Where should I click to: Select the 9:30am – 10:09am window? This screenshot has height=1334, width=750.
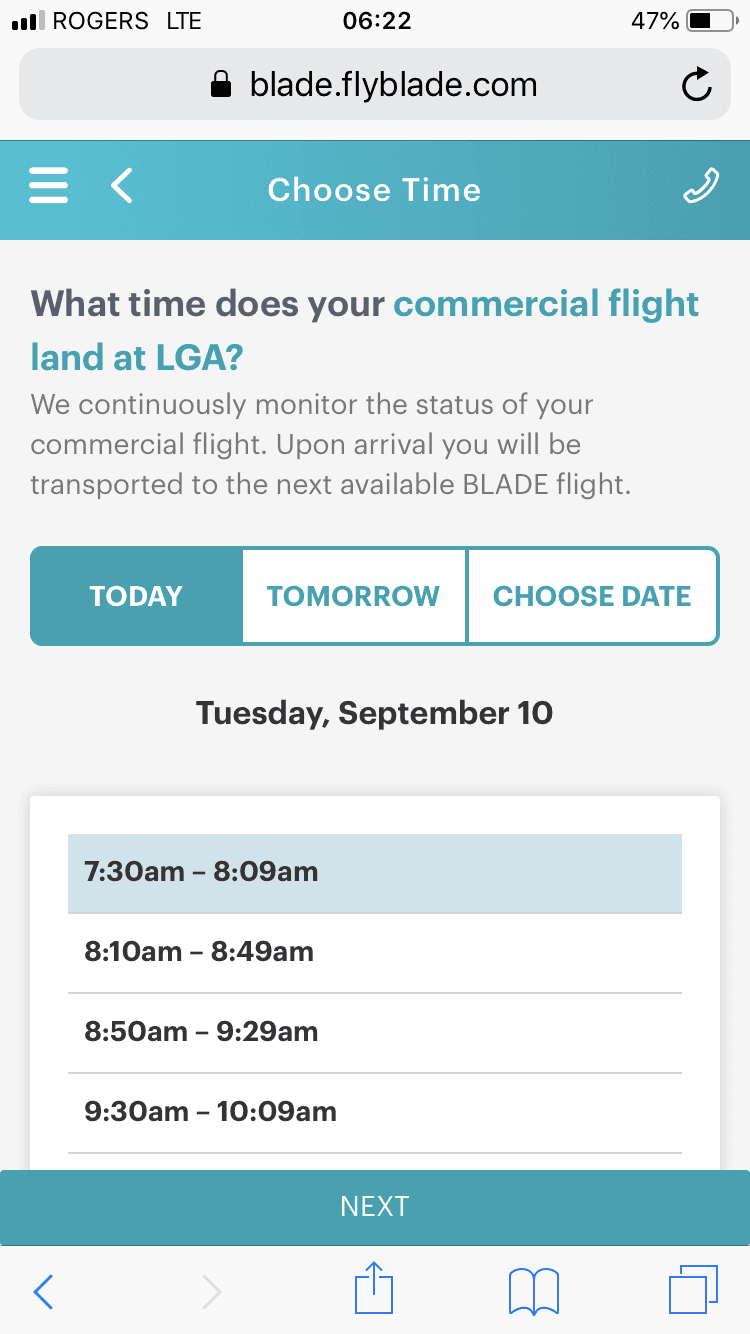coord(375,1112)
